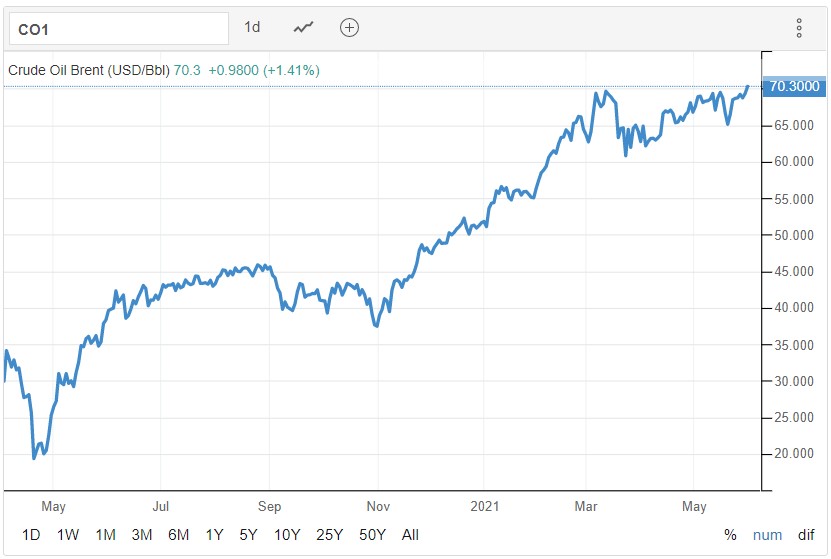Show the 10Y time range
831x559 pixels.
286,535
